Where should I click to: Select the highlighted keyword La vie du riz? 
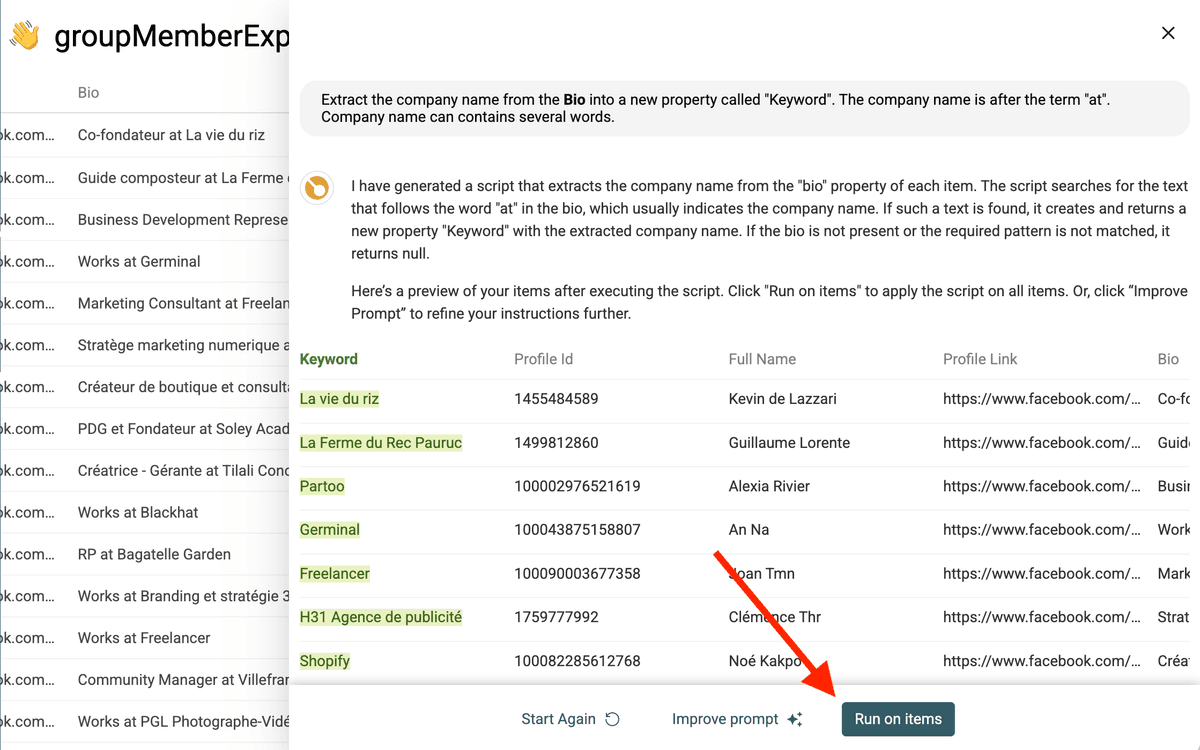point(339,399)
